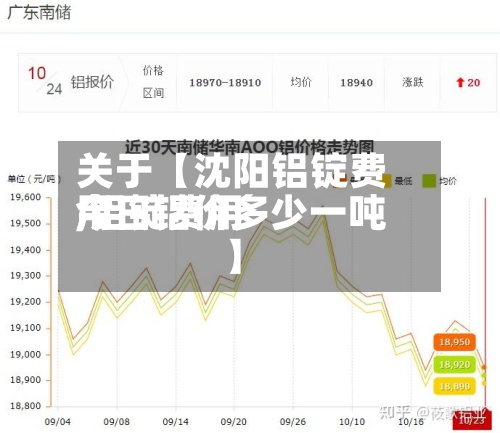Click the 09/04 x-axis date
The image size is (500, 433).
pyautogui.click(x=58, y=422)
